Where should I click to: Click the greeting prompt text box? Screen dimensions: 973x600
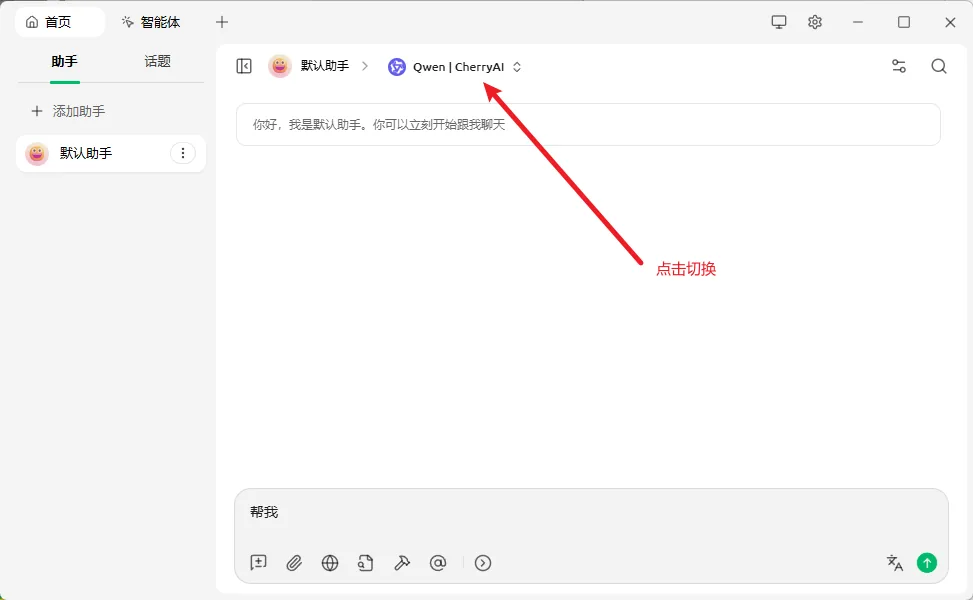point(588,125)
